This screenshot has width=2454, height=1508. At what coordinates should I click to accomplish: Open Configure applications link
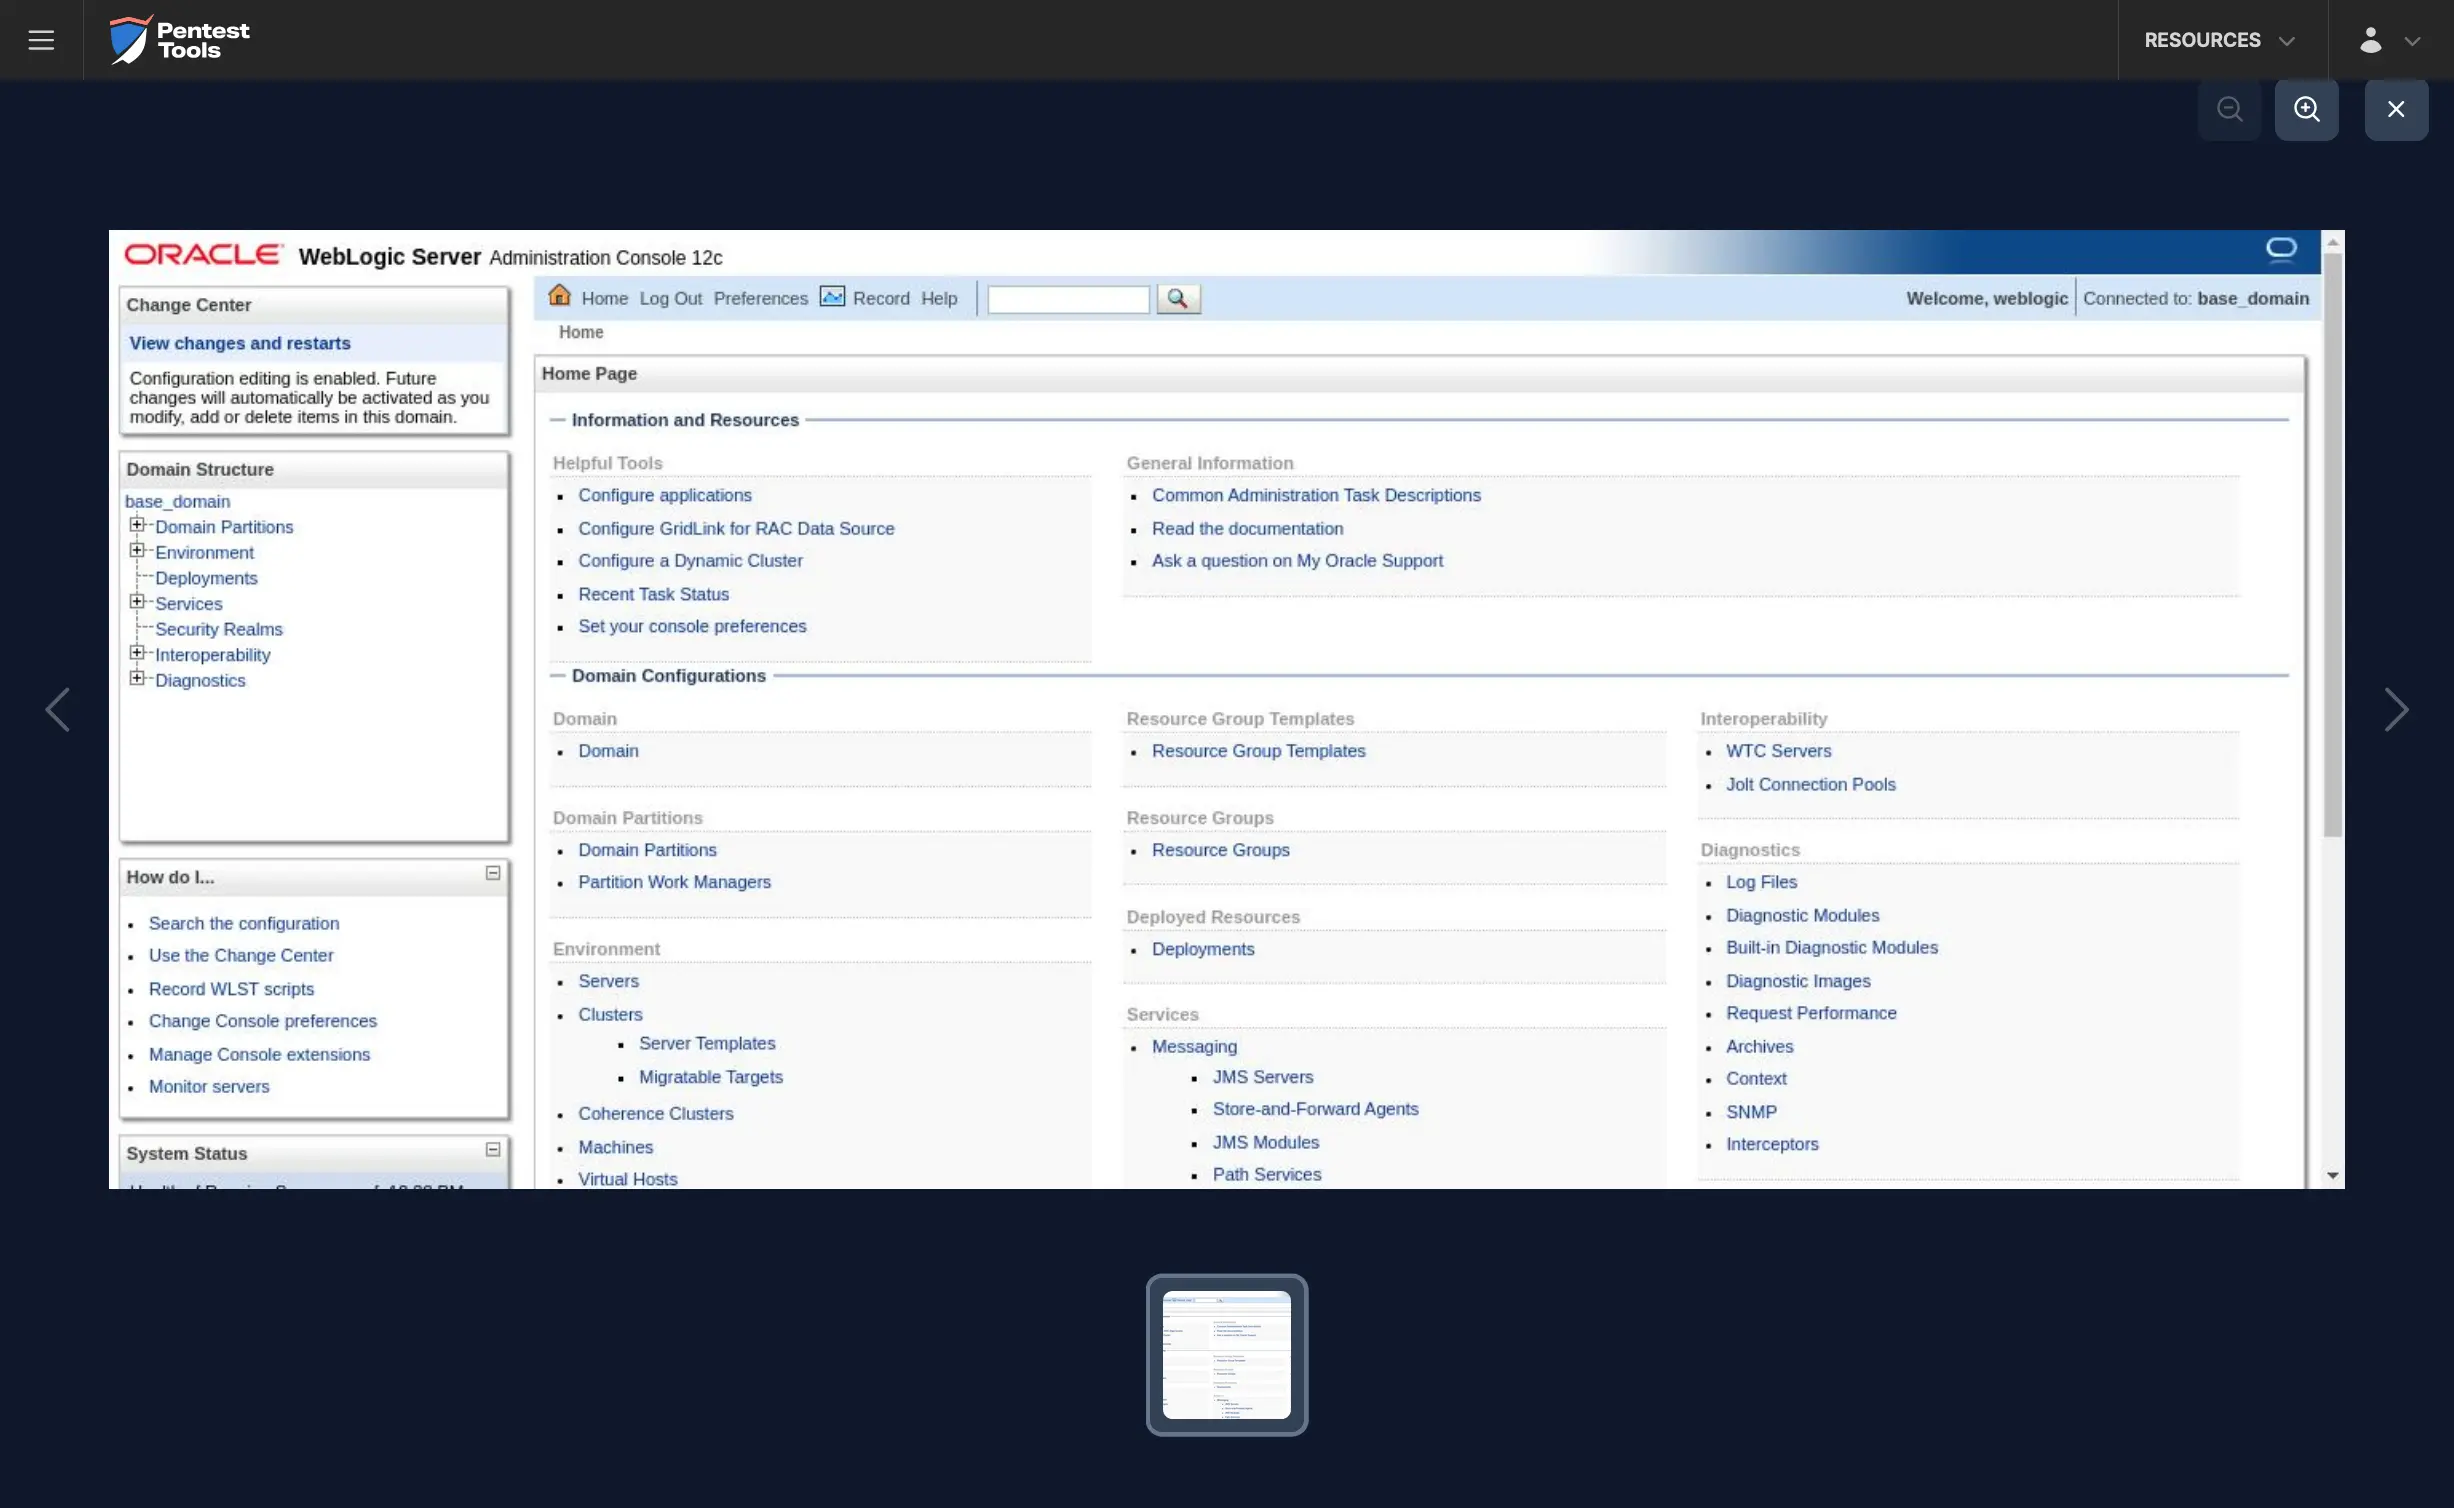pyautogui.click(x=665, y=495)
